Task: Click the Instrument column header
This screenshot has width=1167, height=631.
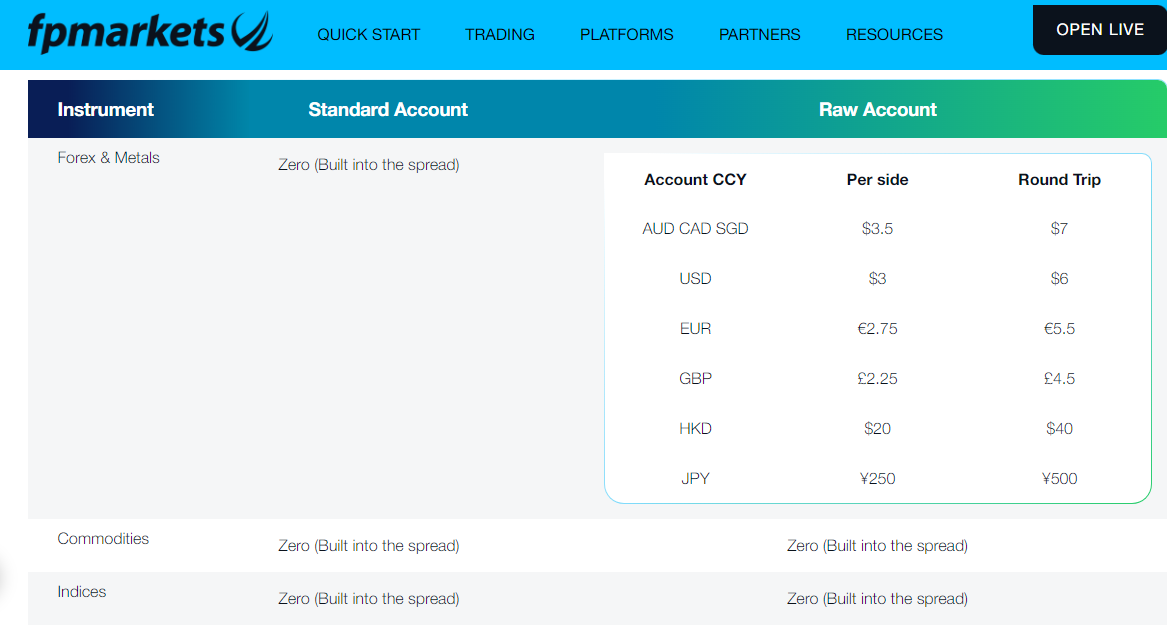Action: 106,108
